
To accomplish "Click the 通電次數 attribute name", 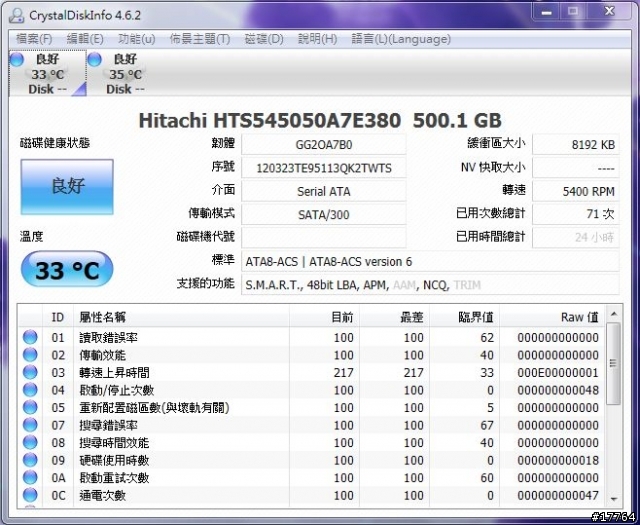I will (x=102, y=496).
